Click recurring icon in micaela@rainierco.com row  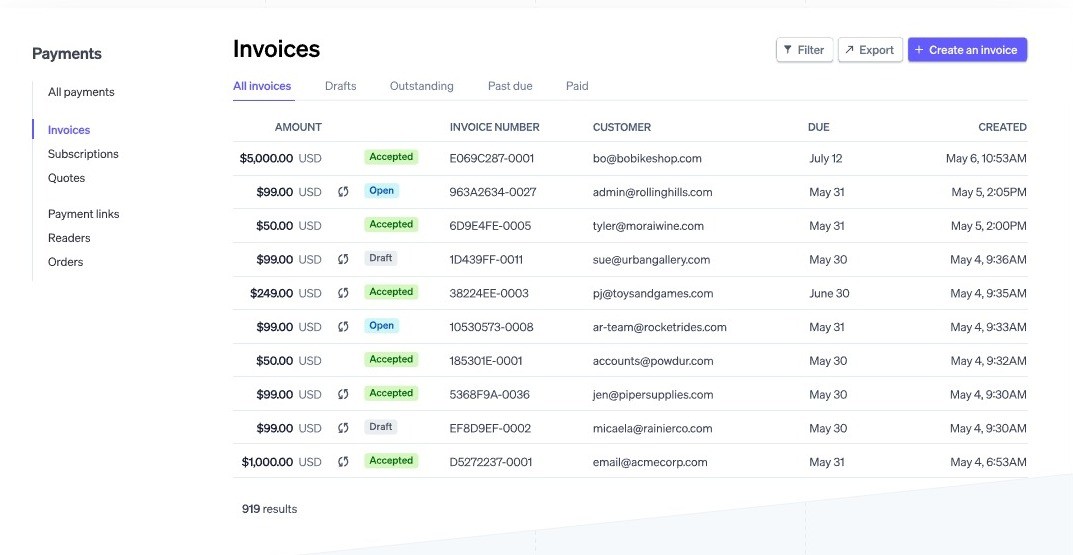tap(344, 428)
